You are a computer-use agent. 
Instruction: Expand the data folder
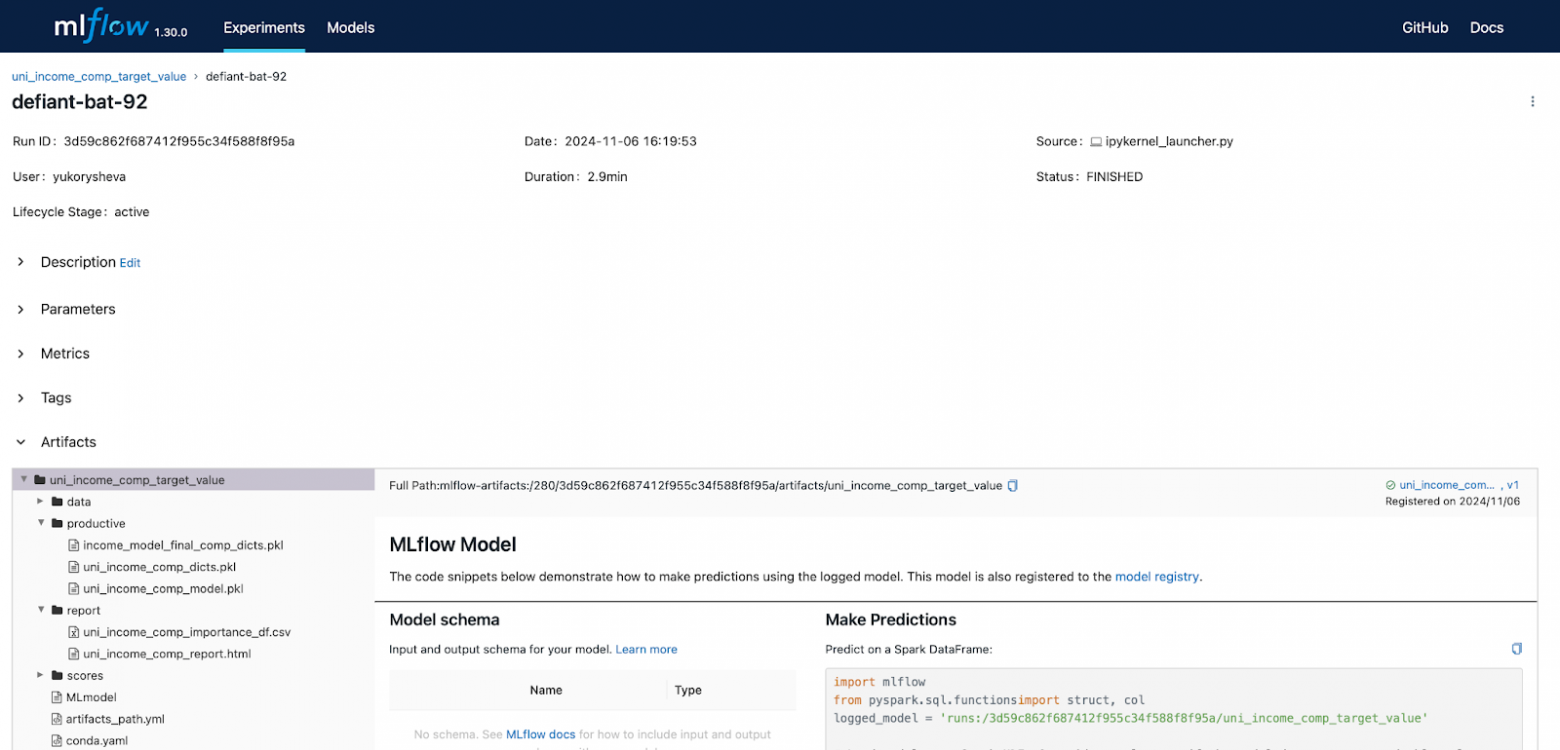[41, 502]
